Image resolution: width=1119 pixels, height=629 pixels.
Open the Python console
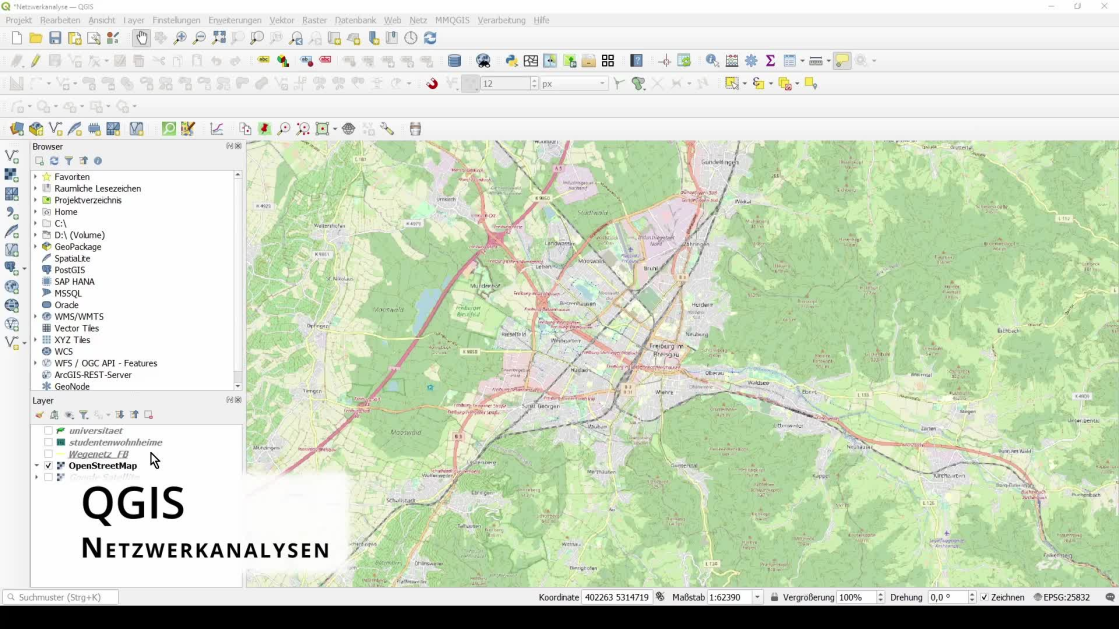click(x=511, y=61)
